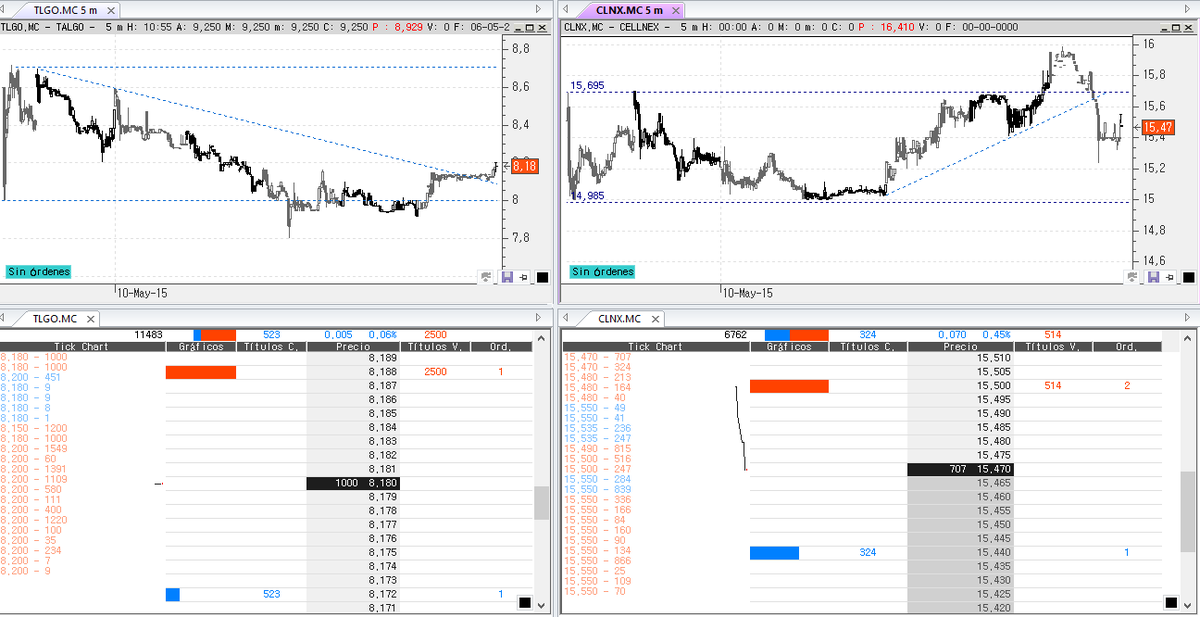1200x617 pixels.
Task: Click tick entry '15,490 - 815' in CLNX list
Action: coord(598,449)
